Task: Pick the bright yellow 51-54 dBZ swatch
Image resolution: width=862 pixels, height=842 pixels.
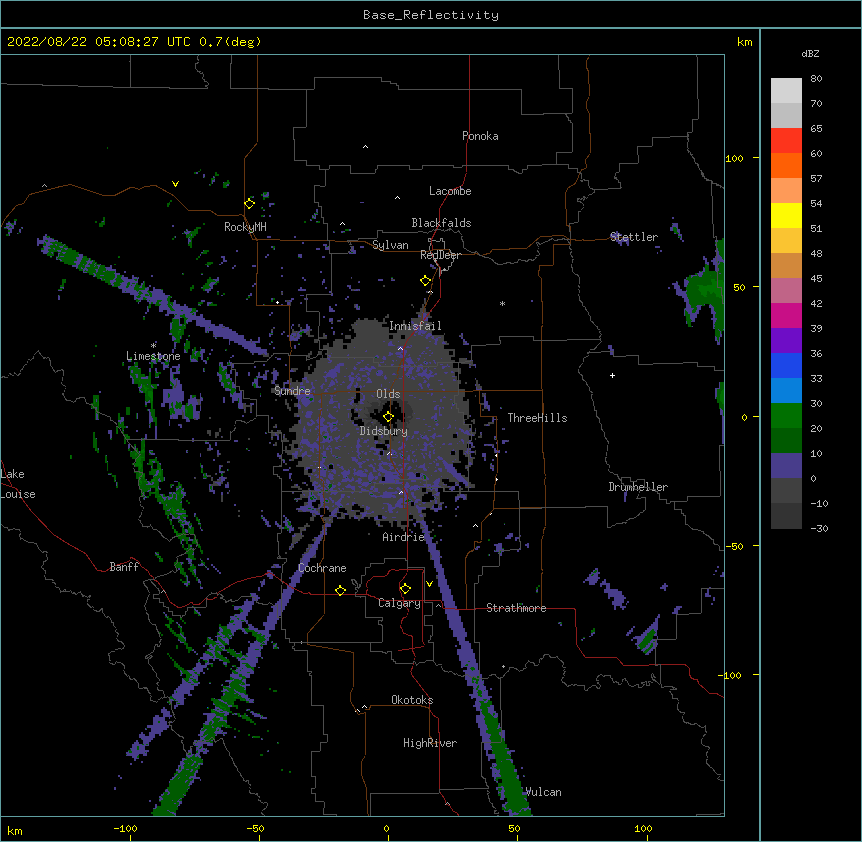Action: pyautogui.click(x=786, y=215)
